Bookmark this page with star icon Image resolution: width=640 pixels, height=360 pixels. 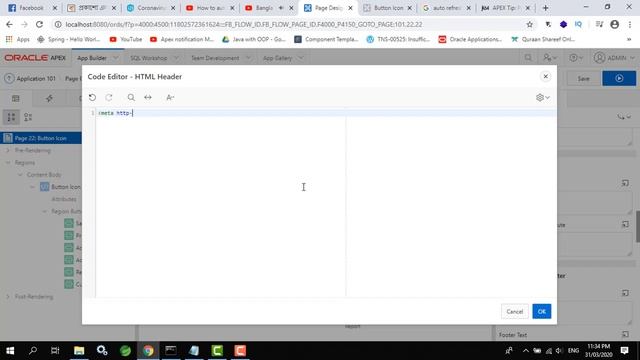529,24
